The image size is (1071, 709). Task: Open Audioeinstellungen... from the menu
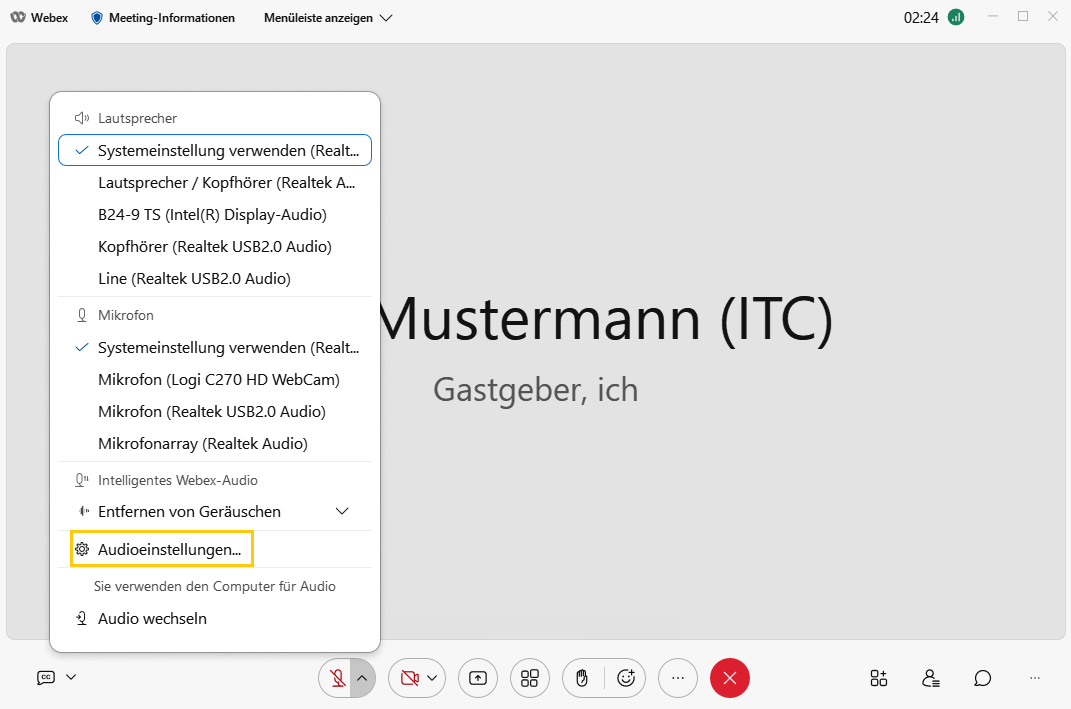coord(169,549)
